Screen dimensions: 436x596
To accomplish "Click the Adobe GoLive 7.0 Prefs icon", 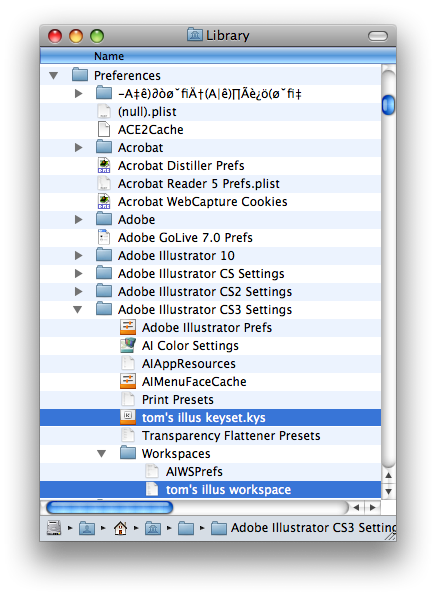I will coord(104,237).
